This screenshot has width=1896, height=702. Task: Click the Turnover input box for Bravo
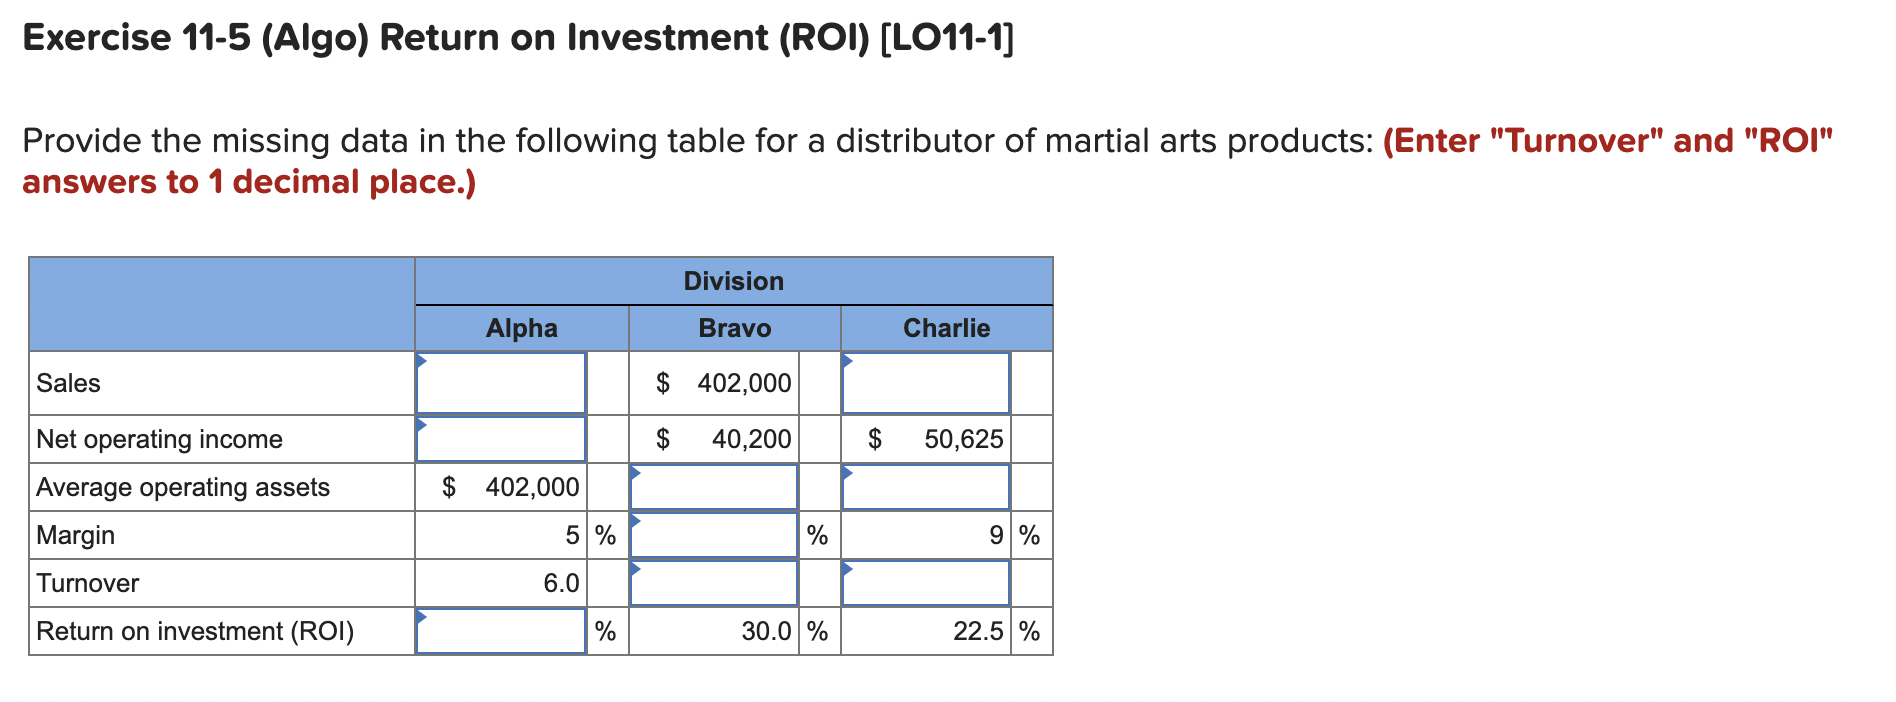pyautogui.click(x=712, y=583)
